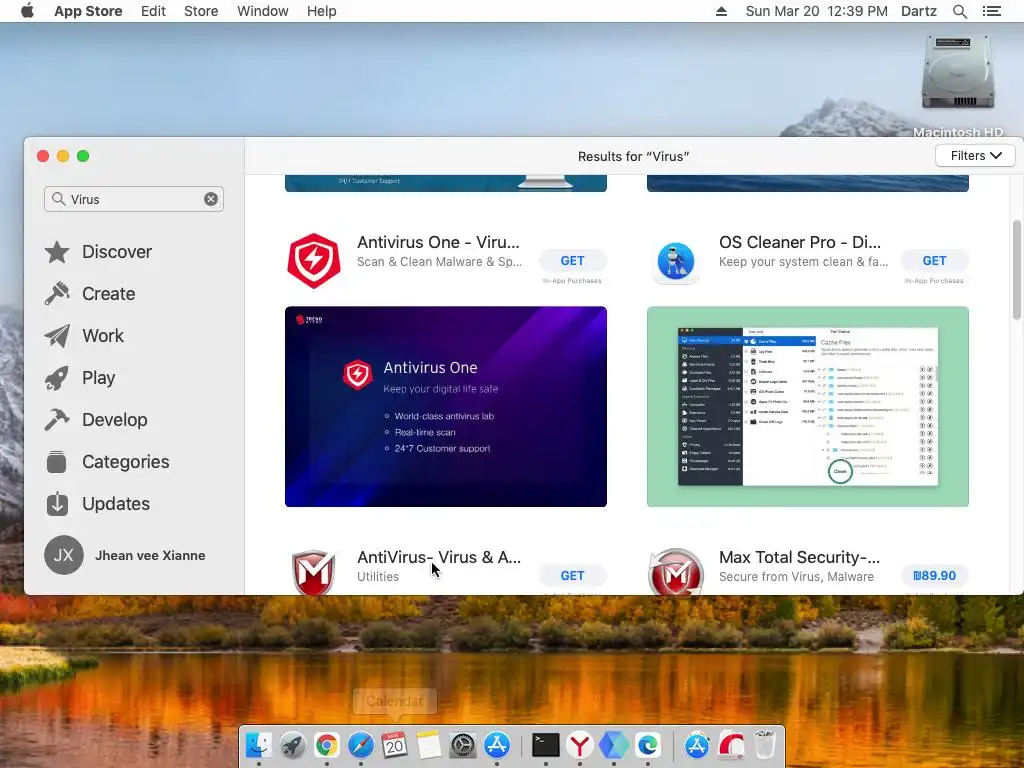
Task: Open OS Cleaner Pro app icon
Action: click(676, 261)
